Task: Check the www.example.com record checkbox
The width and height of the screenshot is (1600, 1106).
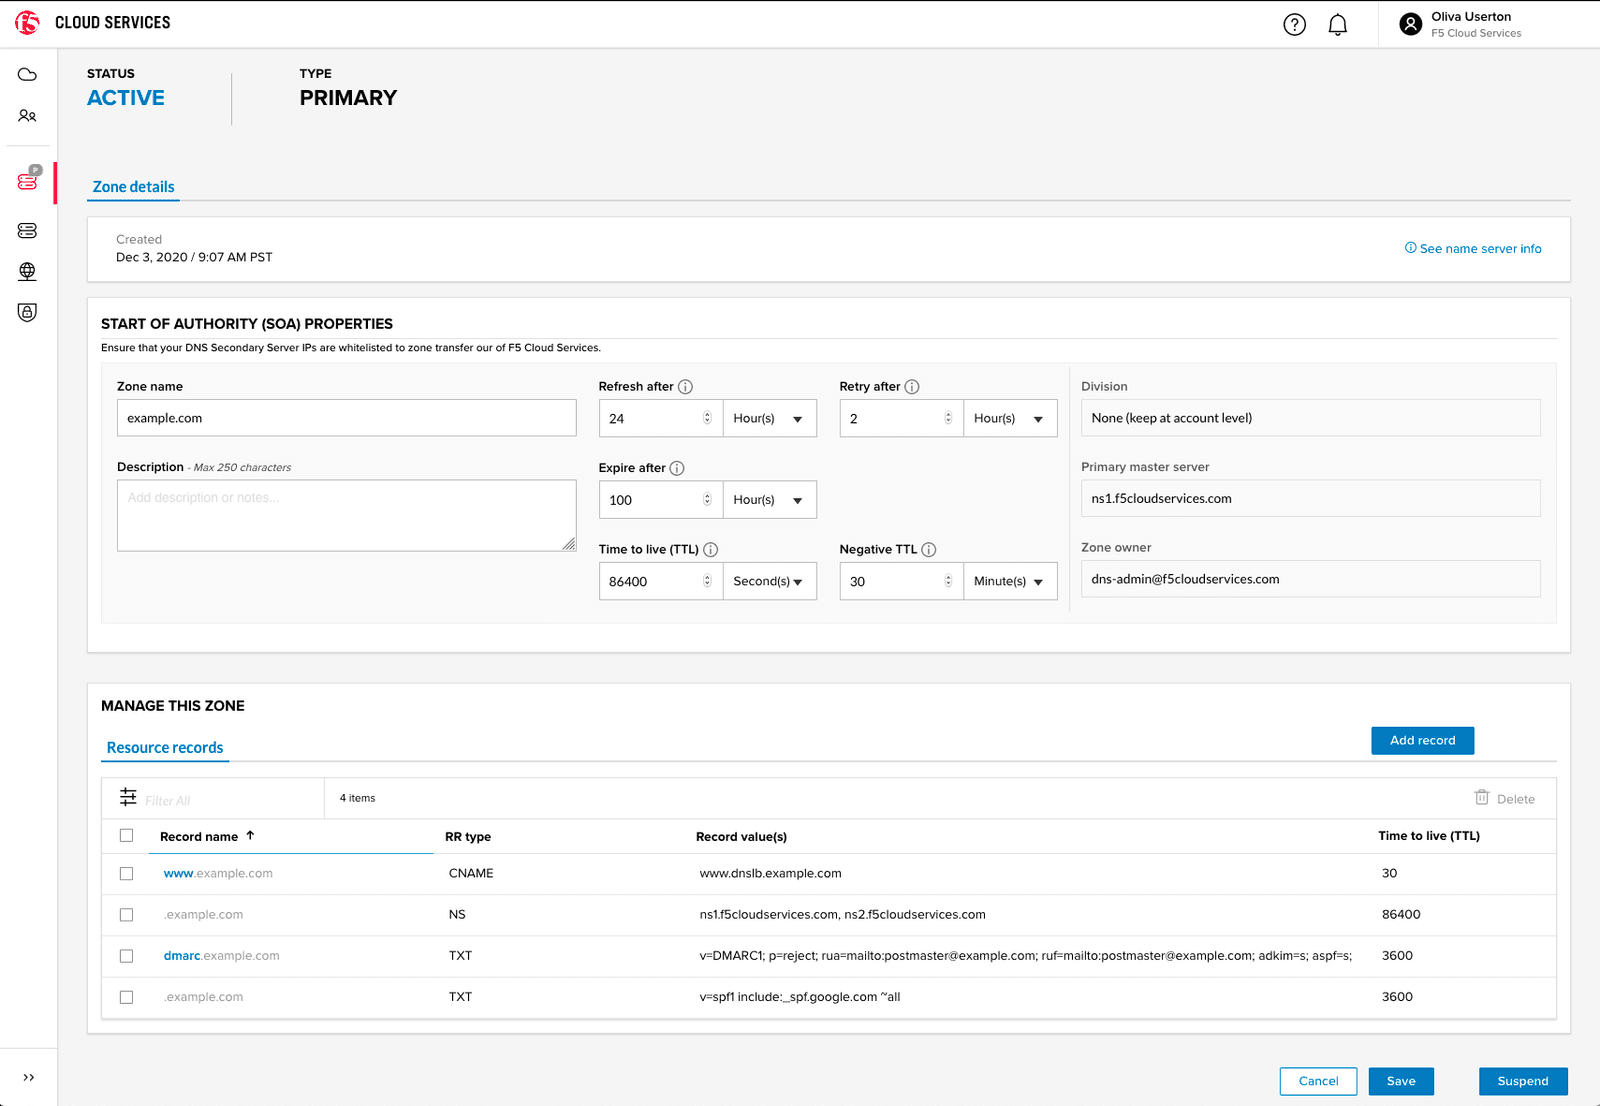Action: pos(126,873)
